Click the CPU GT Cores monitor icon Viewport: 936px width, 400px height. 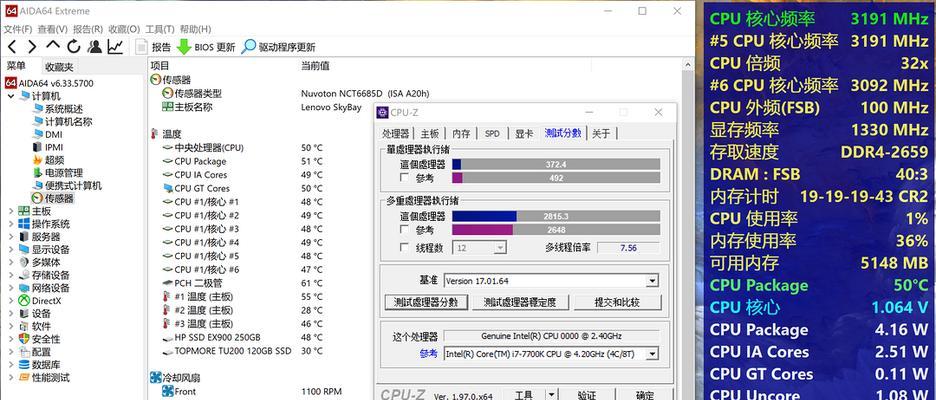coord(168,188)
